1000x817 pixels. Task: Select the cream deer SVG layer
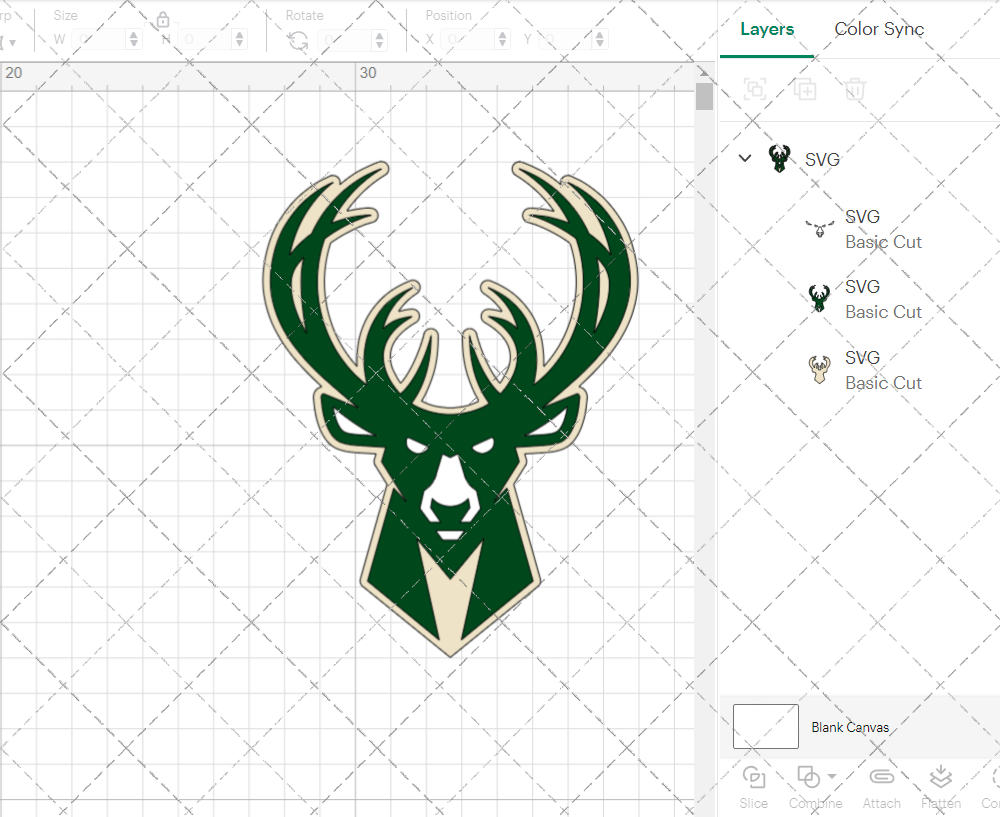coord(864,371)
